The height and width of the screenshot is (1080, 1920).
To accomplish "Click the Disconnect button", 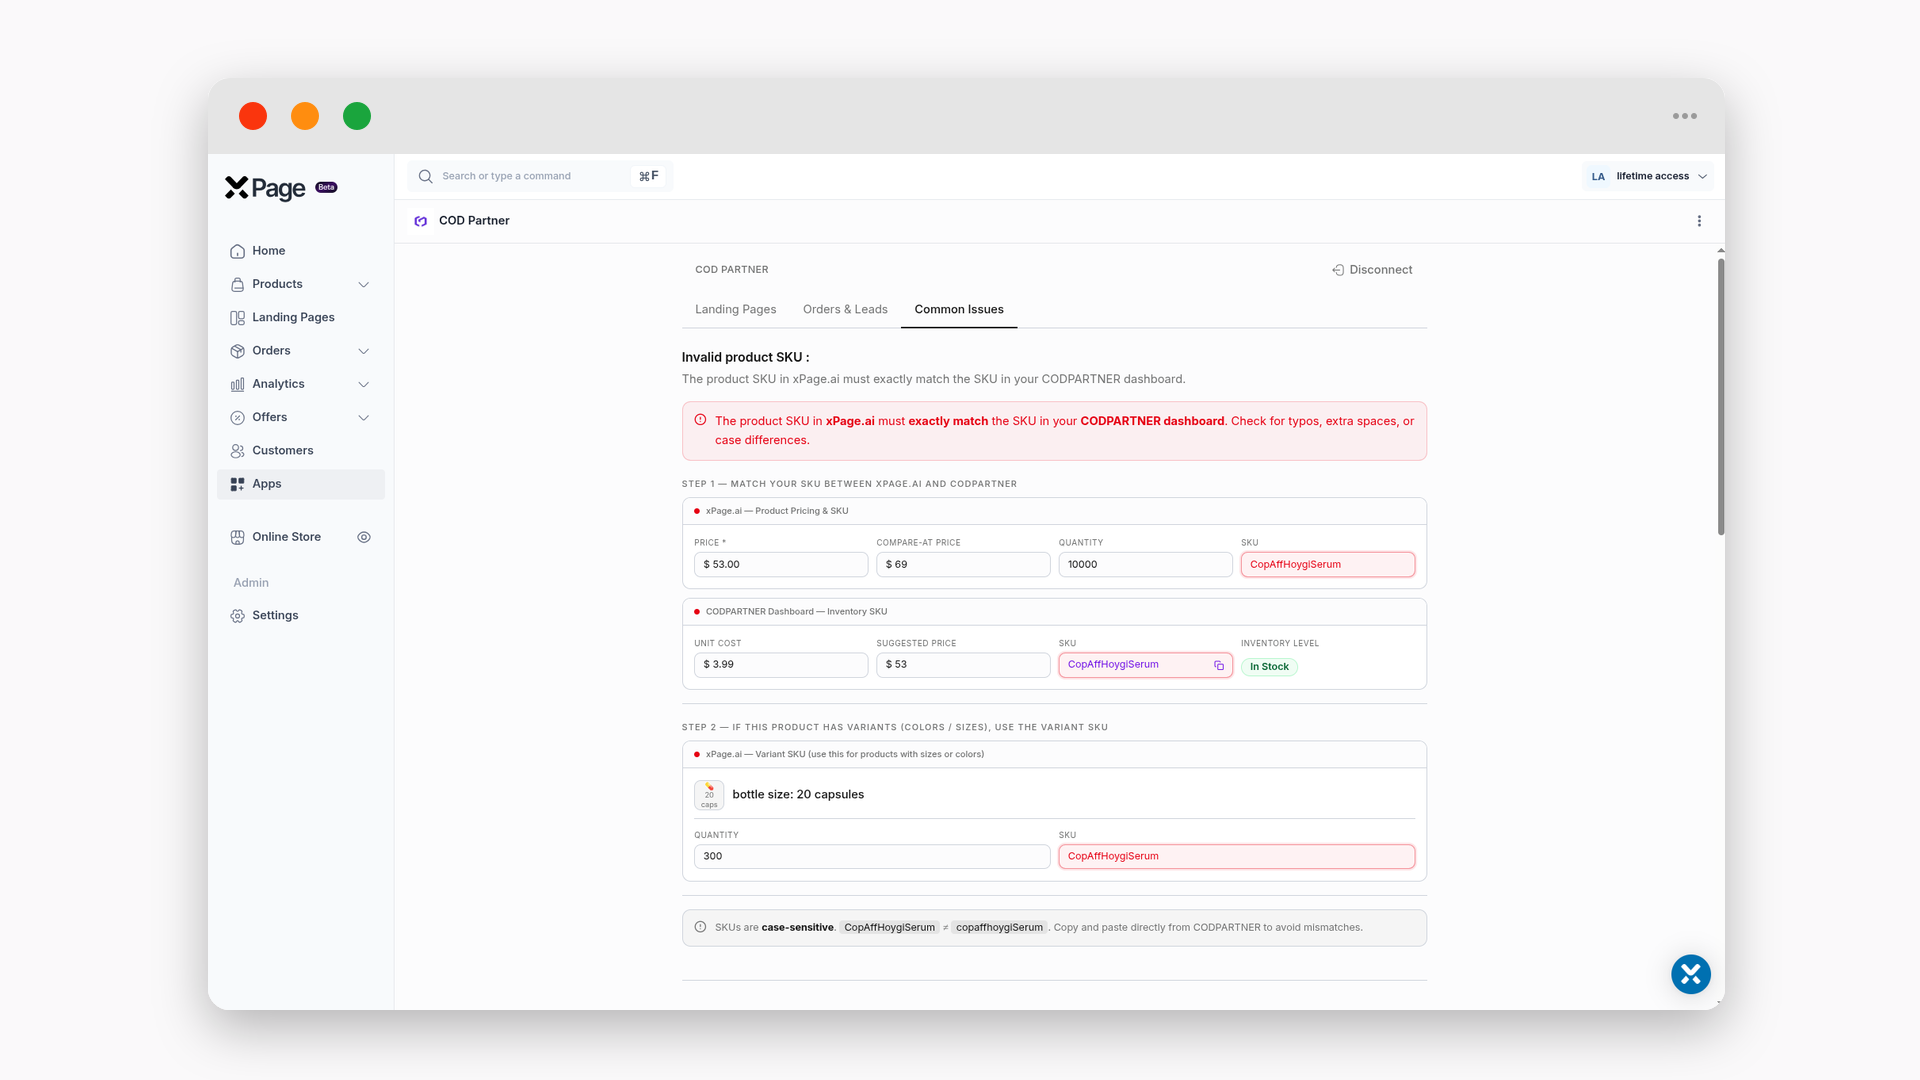I will point(1372,270).
